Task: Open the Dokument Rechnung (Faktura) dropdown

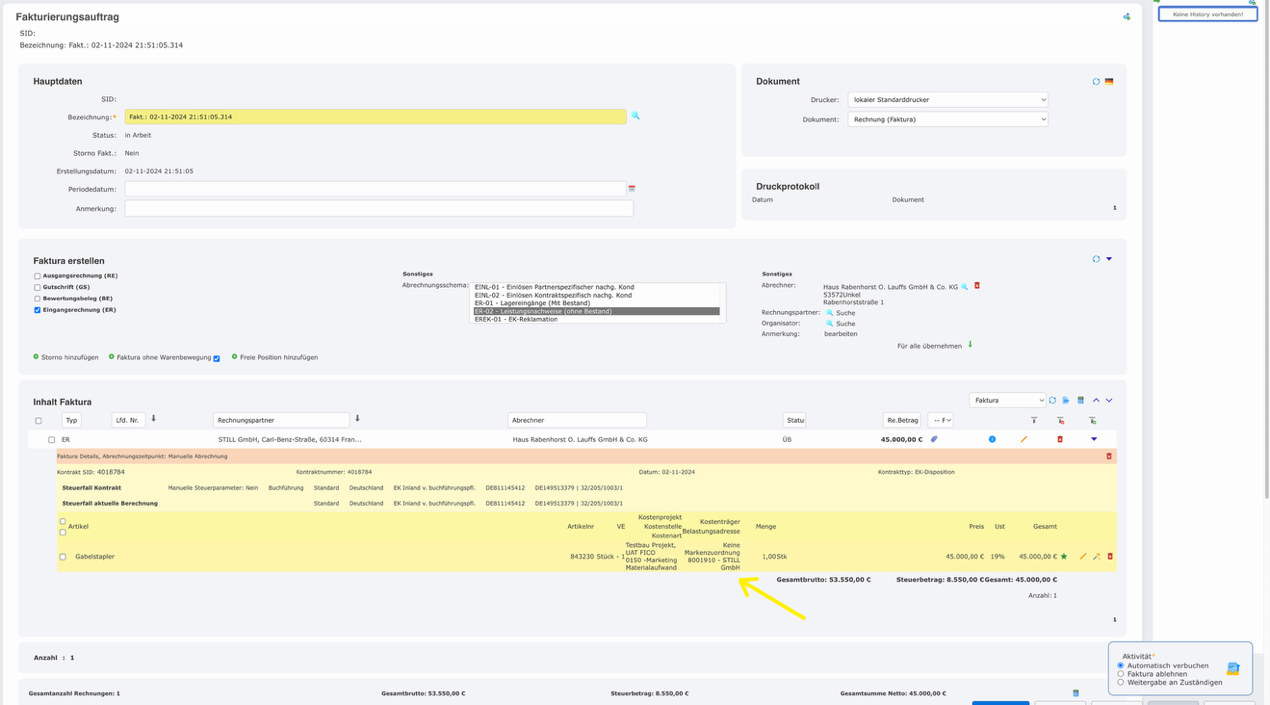Action: pos(947,119)
